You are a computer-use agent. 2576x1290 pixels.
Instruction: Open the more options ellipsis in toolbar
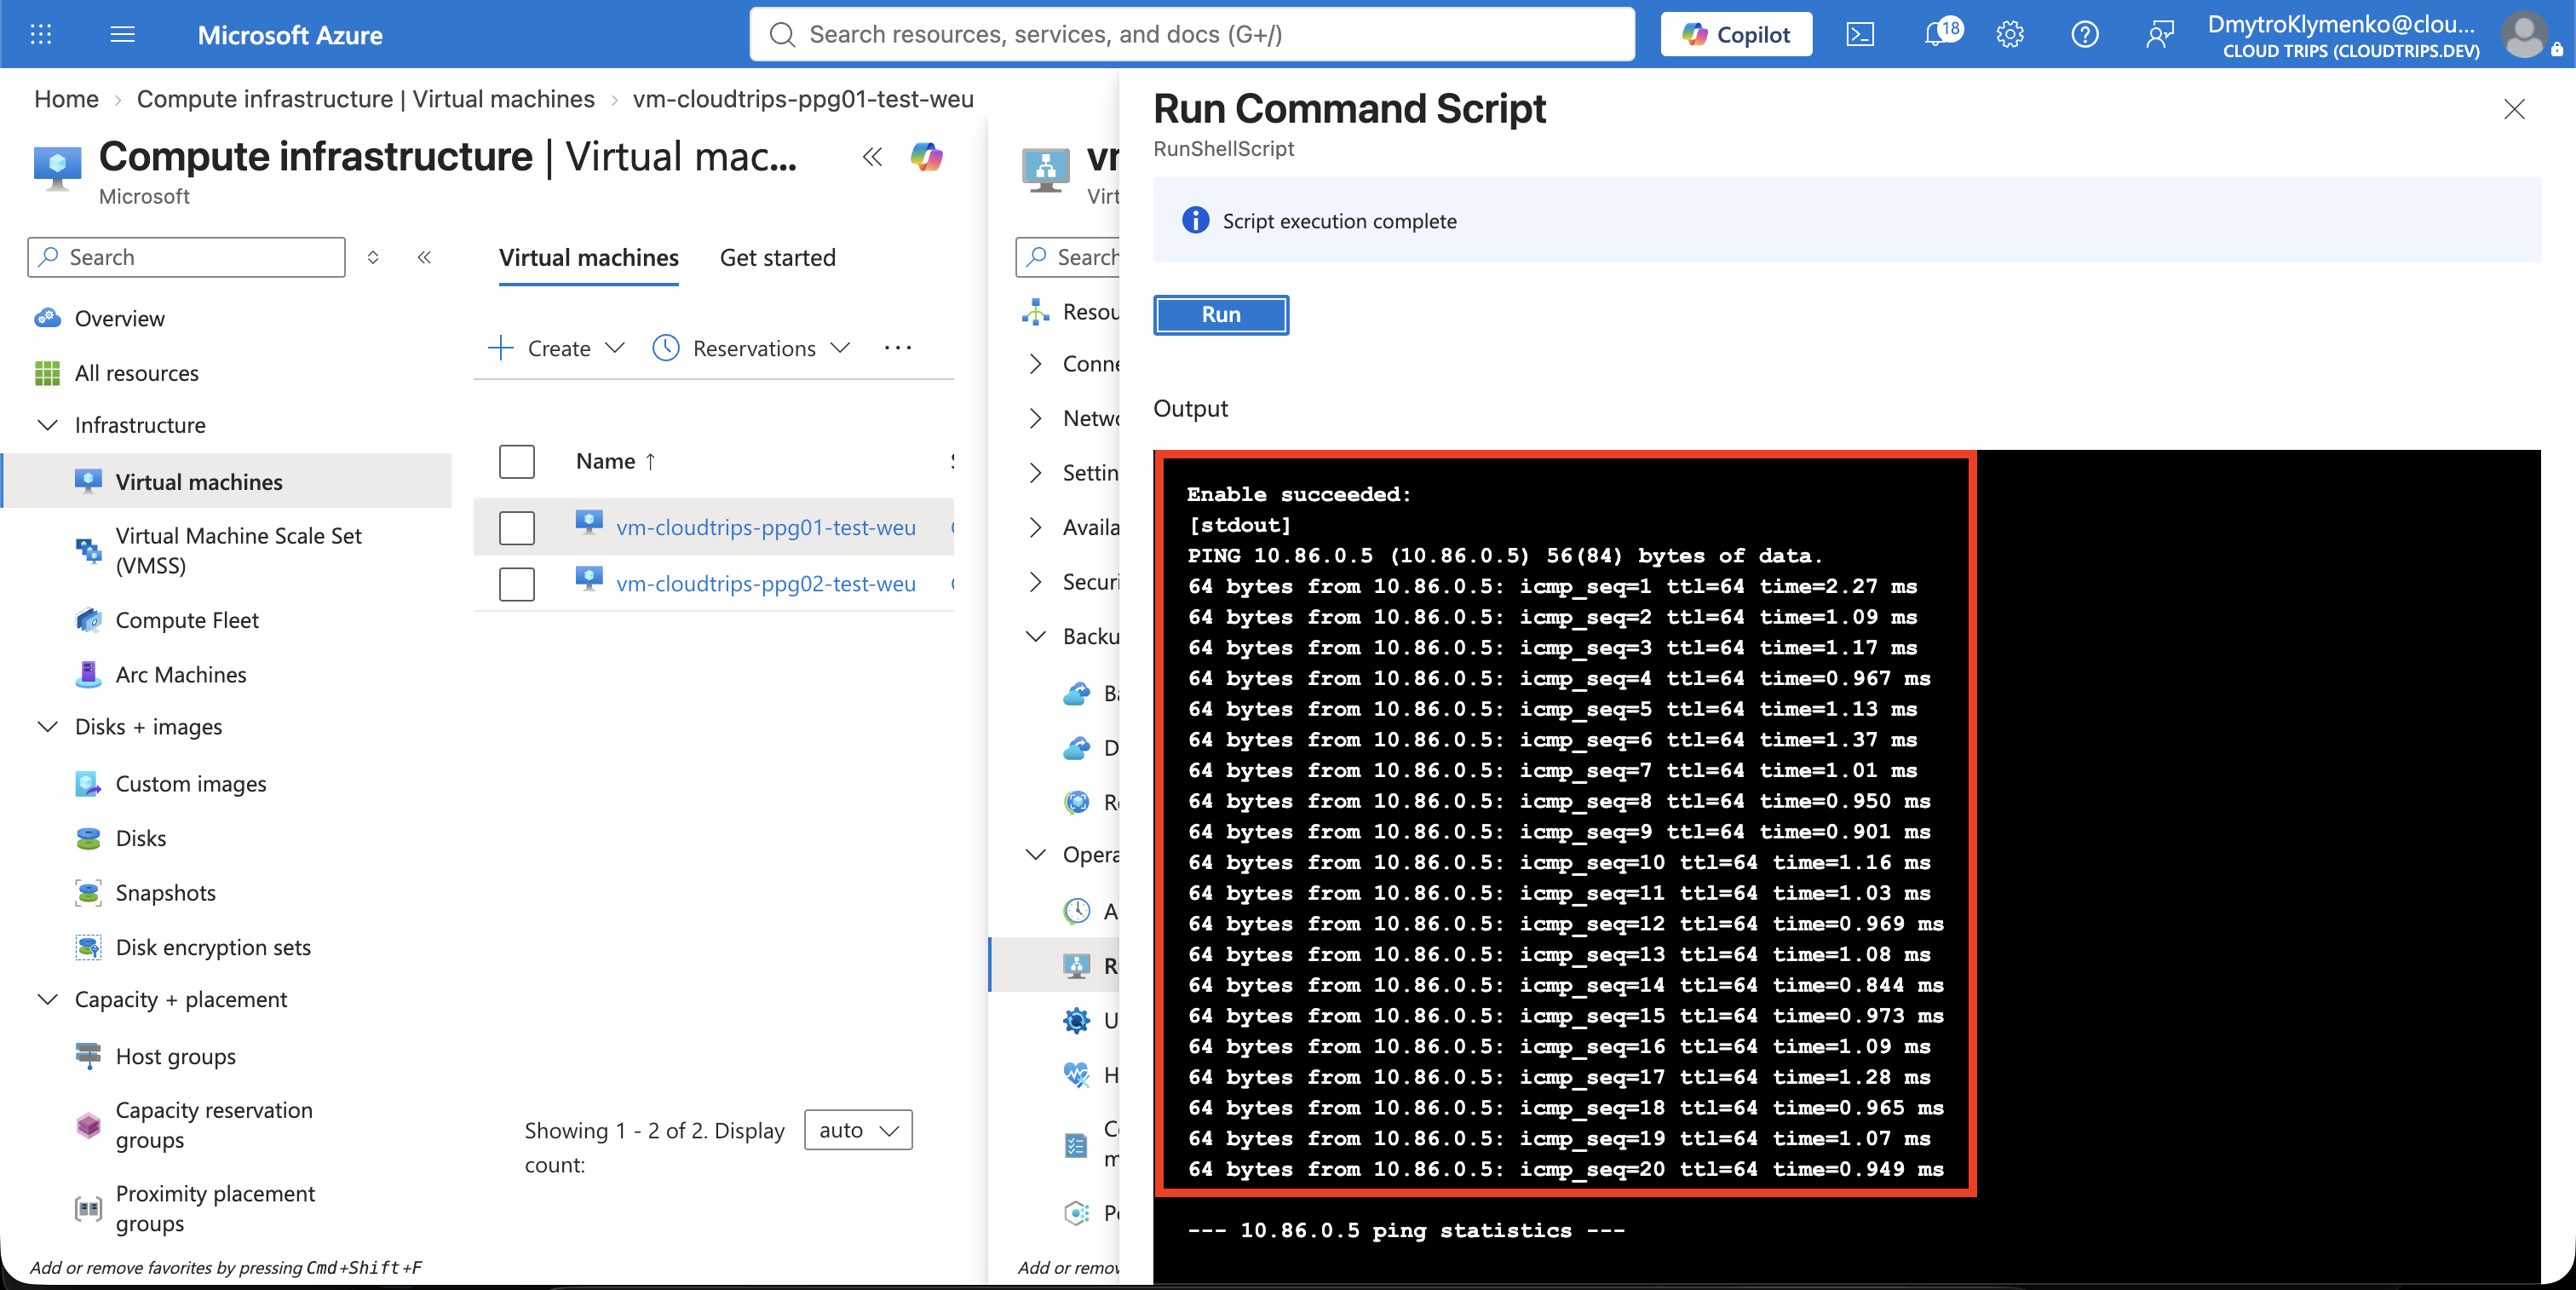tap(898, 348)
